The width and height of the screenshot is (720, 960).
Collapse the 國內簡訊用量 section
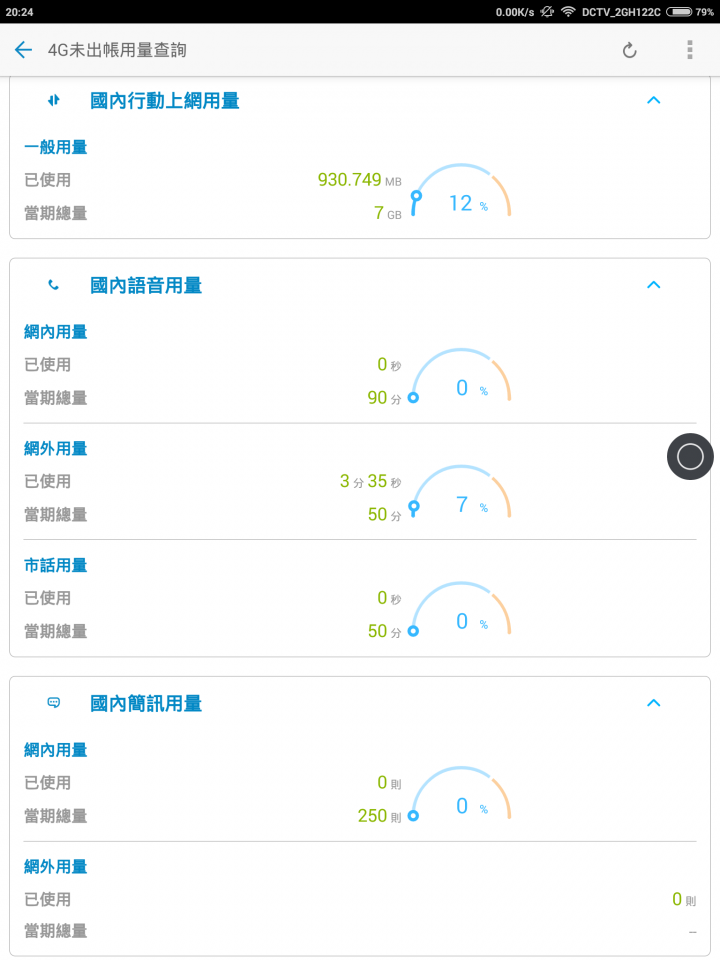pyautogui.click(x=654, y=703)
